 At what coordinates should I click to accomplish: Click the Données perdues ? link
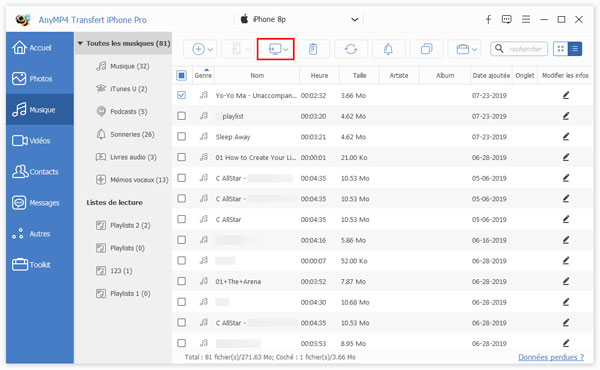(551, 357)
